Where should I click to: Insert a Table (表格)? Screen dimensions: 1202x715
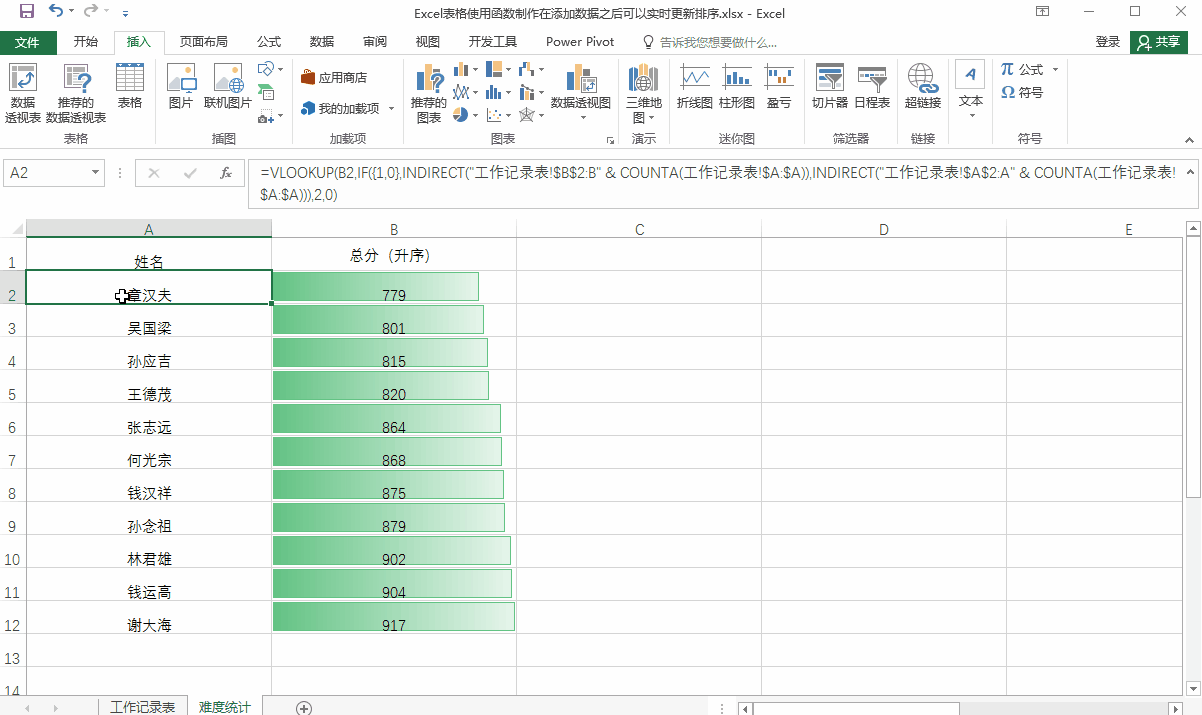coord(130,87)
